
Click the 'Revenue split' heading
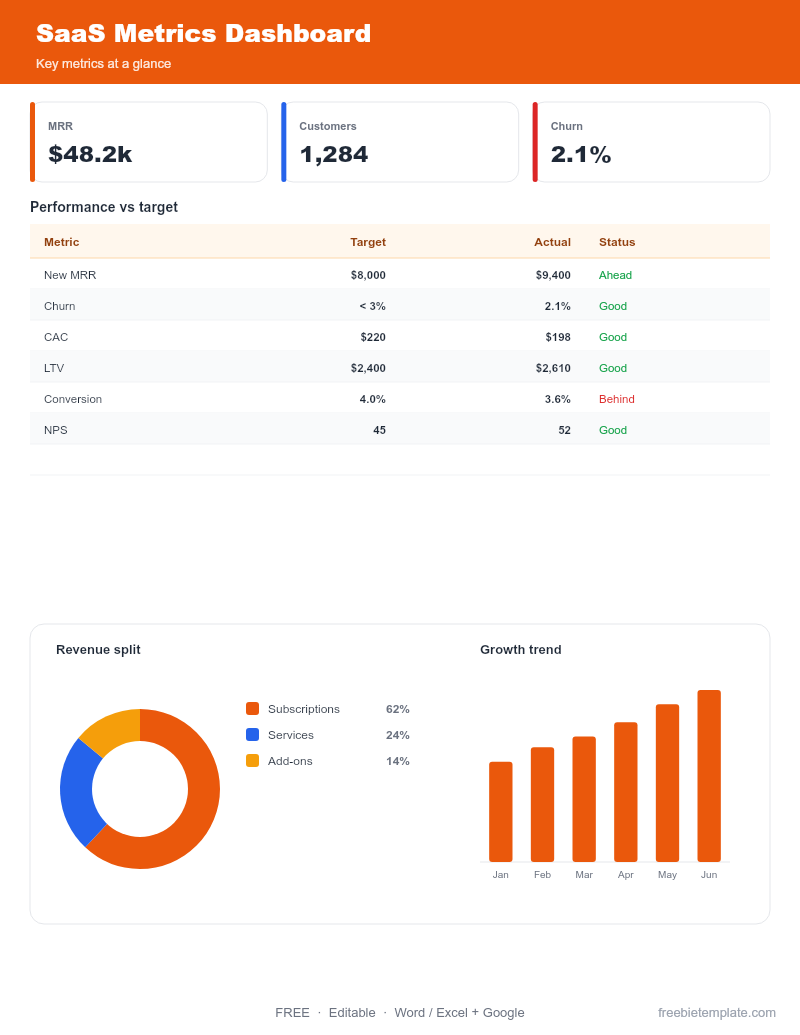tap(98, 650)
